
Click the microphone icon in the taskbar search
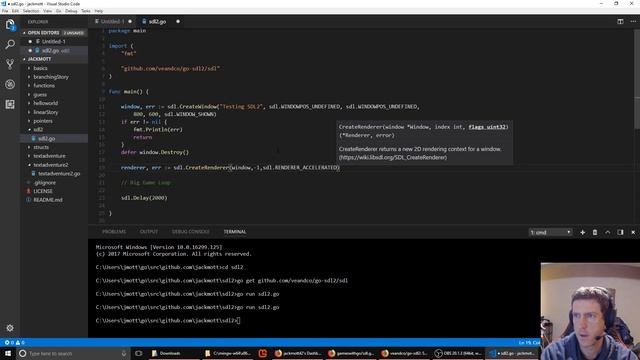(124, 353)
